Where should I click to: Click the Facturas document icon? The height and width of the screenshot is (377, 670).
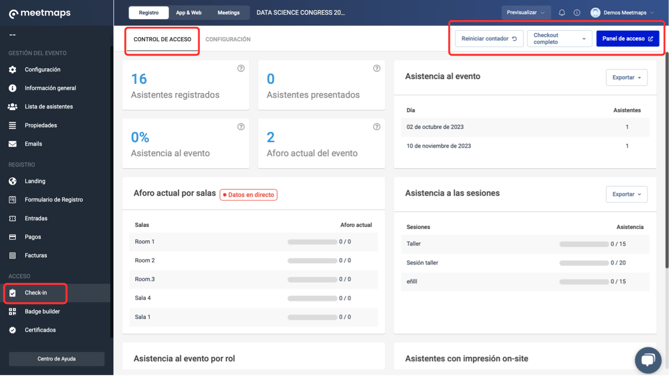coord(12,256)
